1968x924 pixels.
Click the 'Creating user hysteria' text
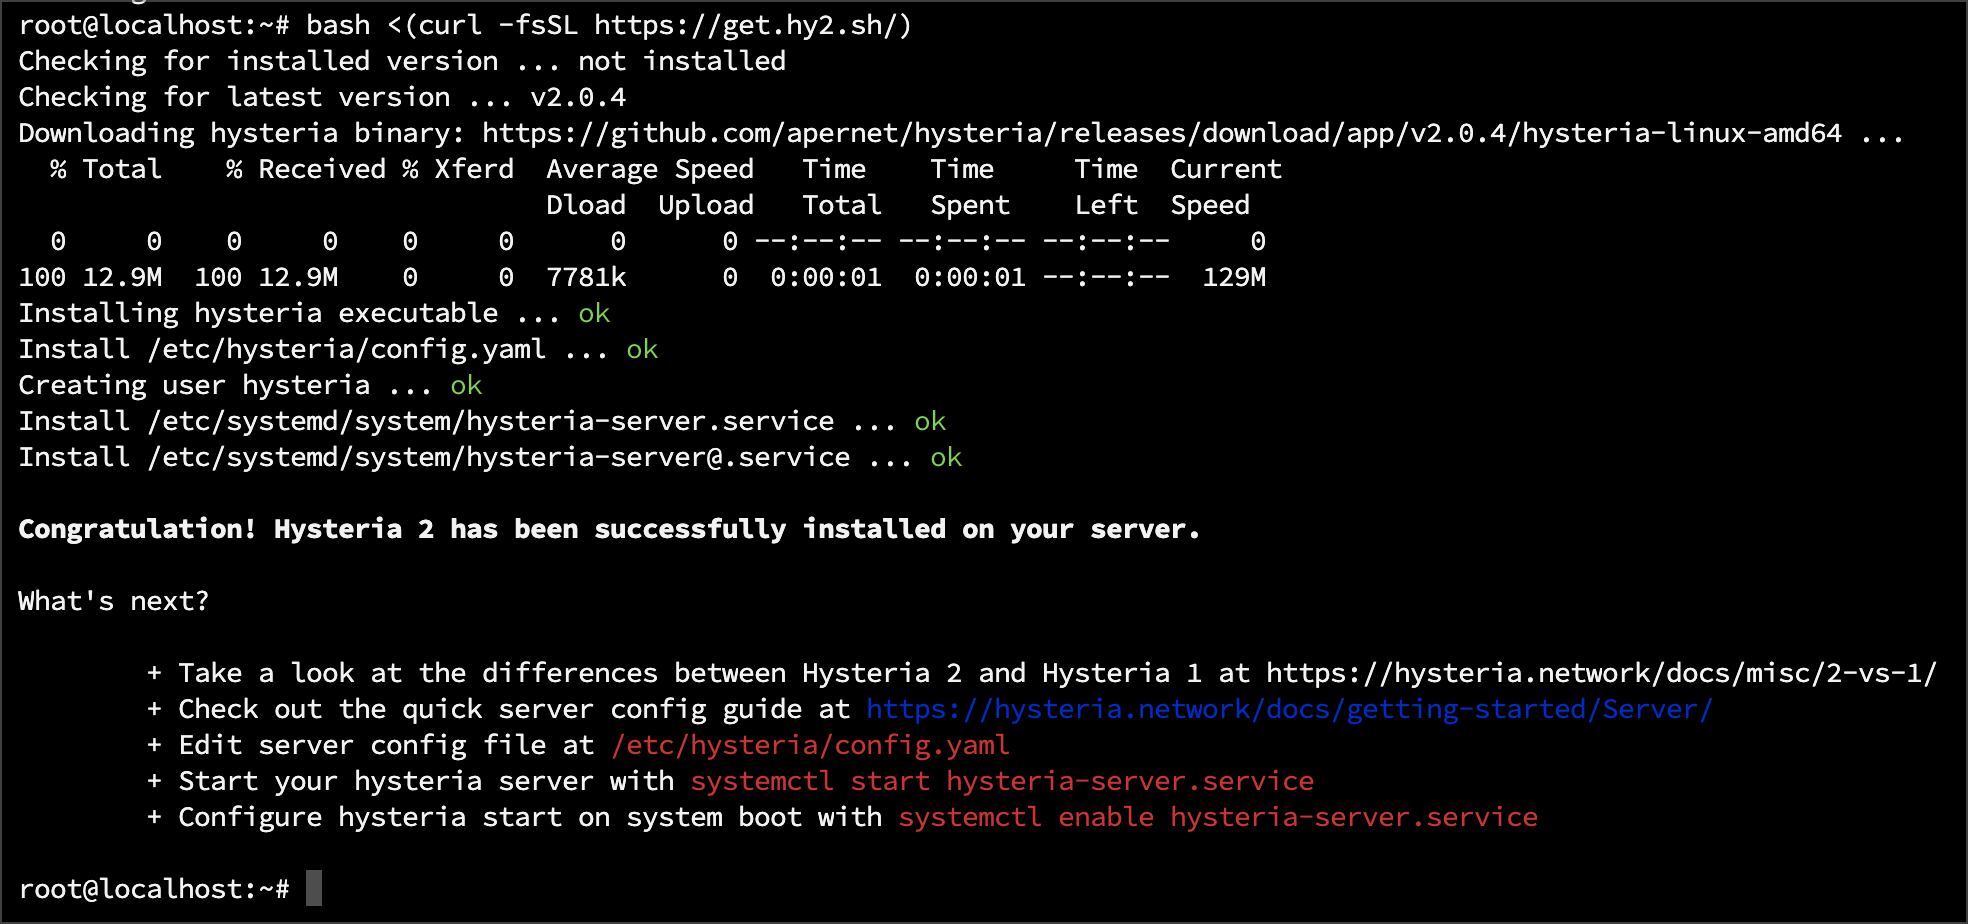(194, 385)
